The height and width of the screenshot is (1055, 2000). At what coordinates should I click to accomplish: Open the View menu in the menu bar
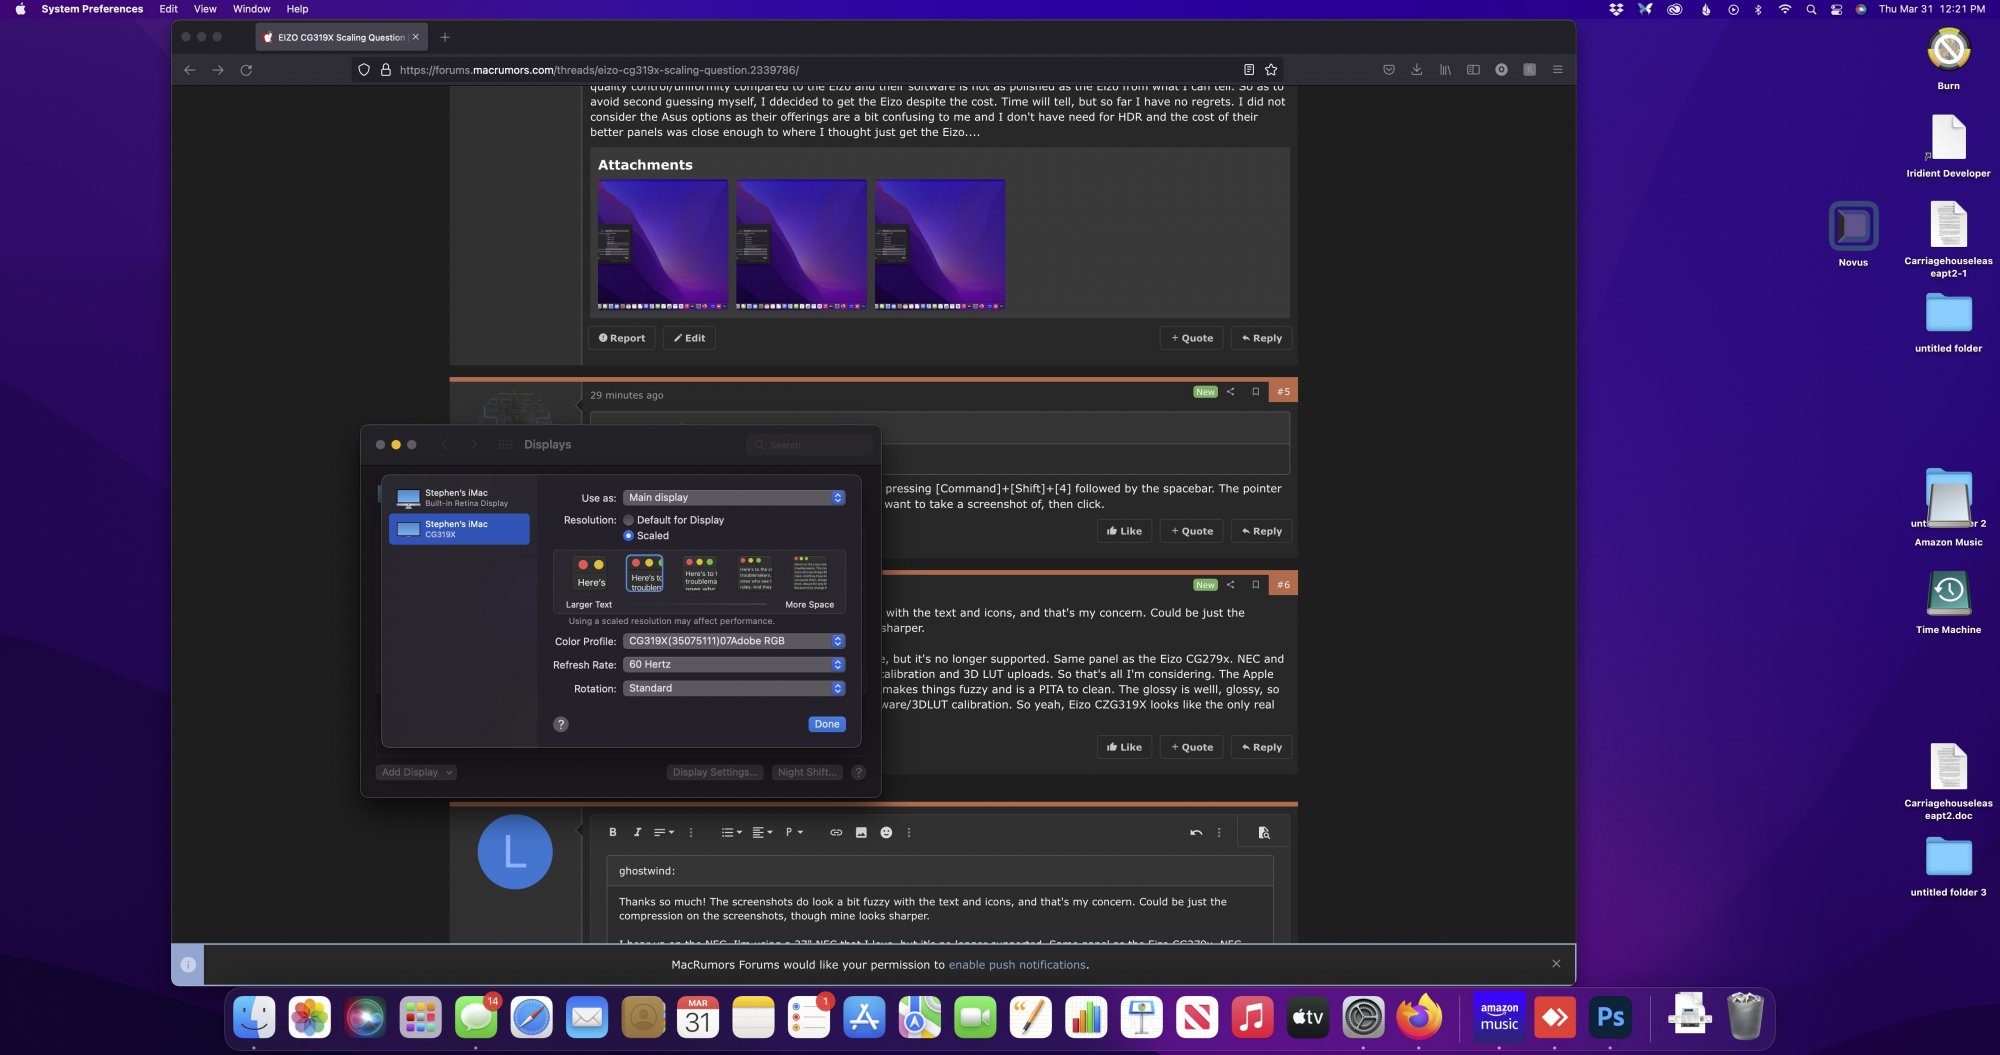[x=205, y=9]
